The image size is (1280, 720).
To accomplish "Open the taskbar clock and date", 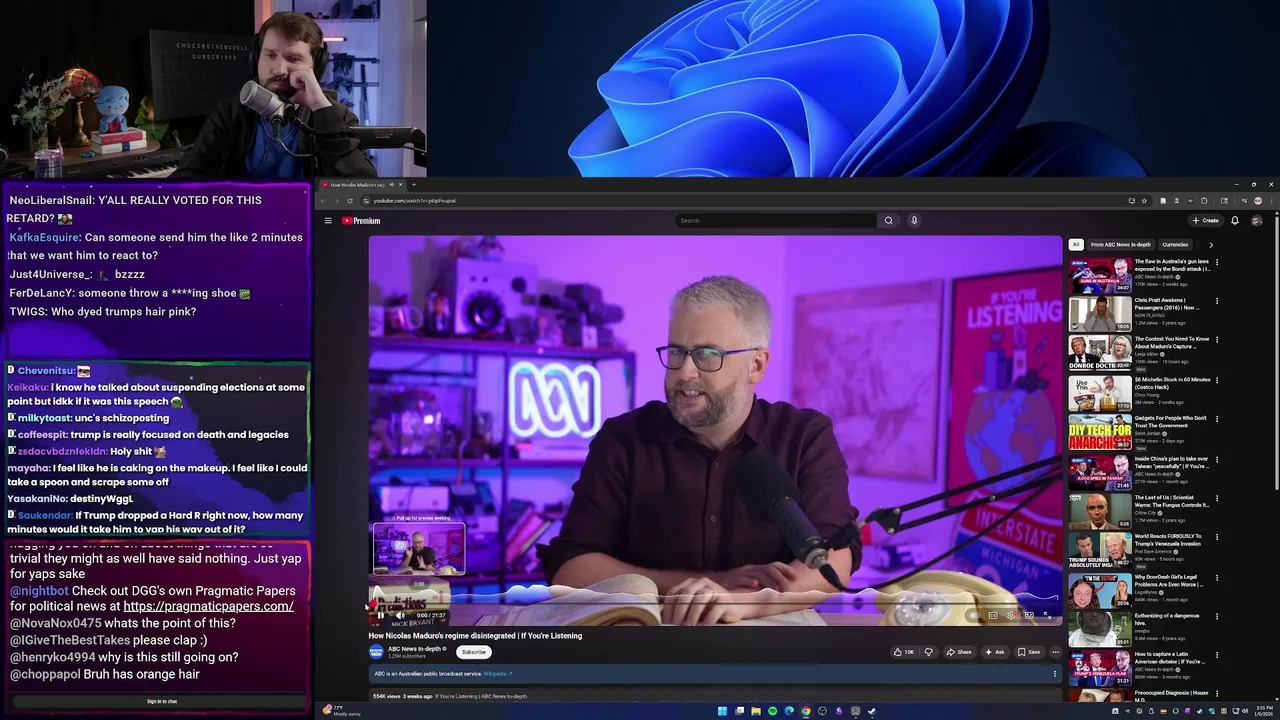I will point(1264,711).
